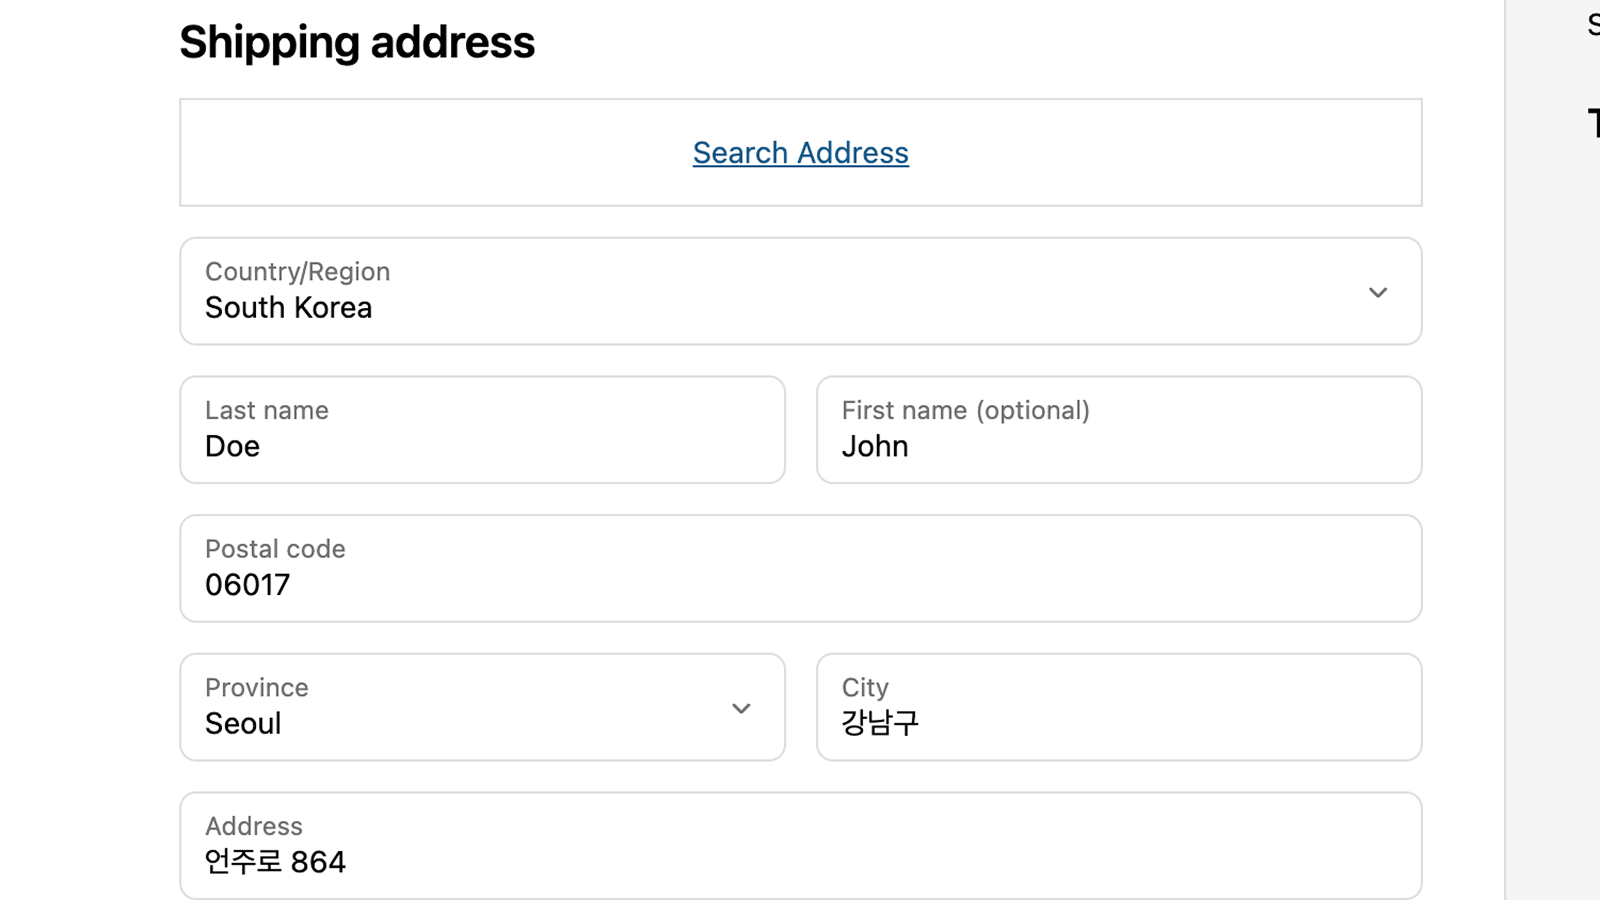Focus the Last name input field
The height and width of the screenshot is (900, 1600).
pos(482,430)
